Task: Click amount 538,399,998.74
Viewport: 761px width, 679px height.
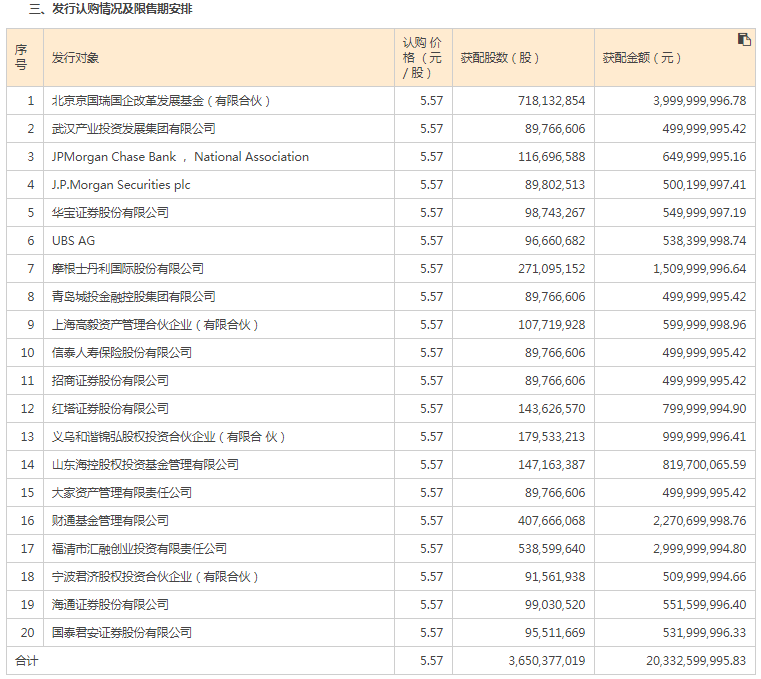Action: click(704, 241)
